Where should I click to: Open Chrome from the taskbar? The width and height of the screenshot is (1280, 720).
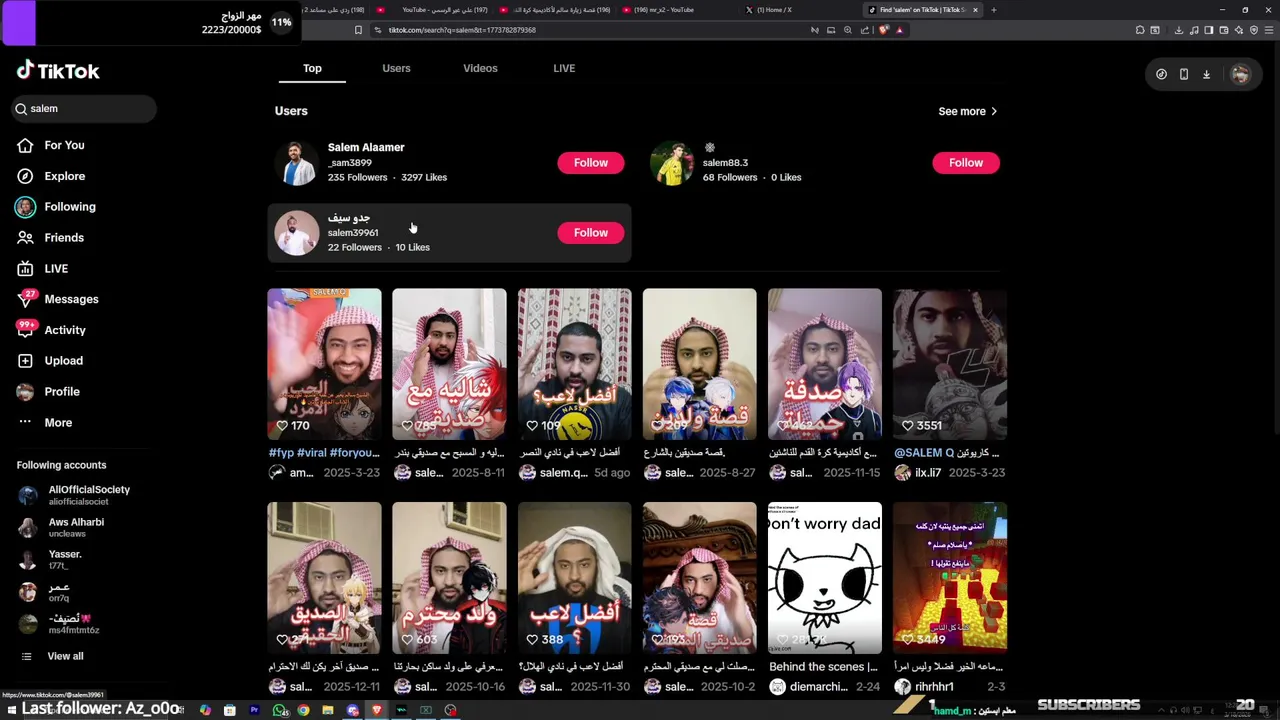(303, 710)
